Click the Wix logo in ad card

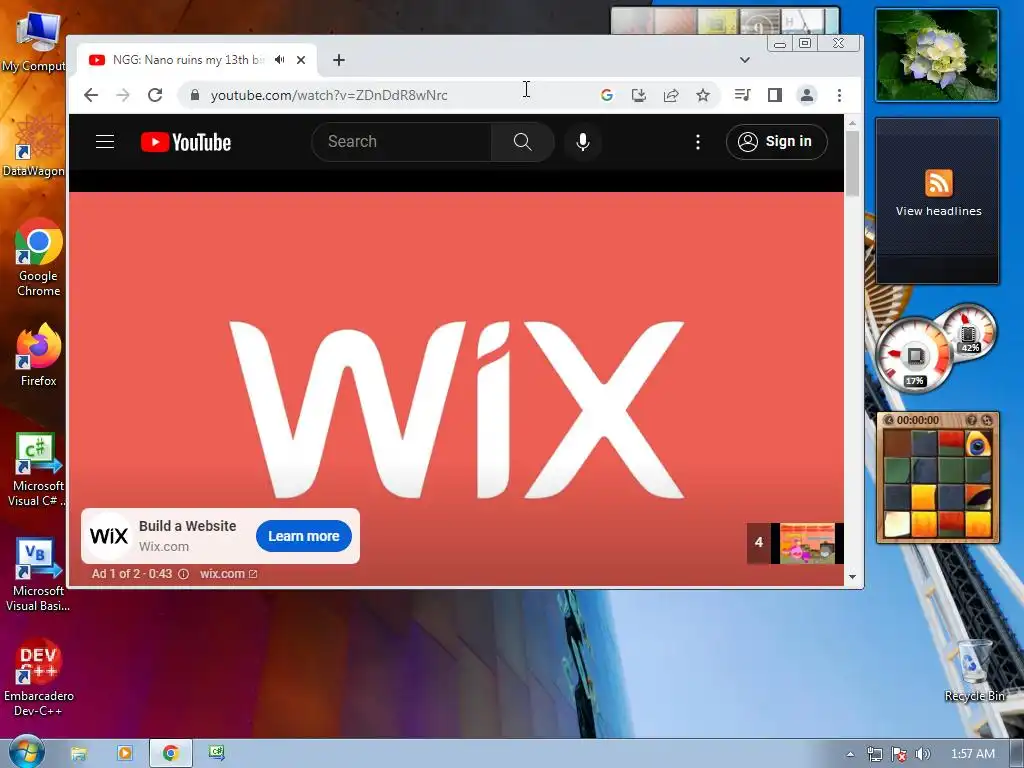tap(109, 536)
